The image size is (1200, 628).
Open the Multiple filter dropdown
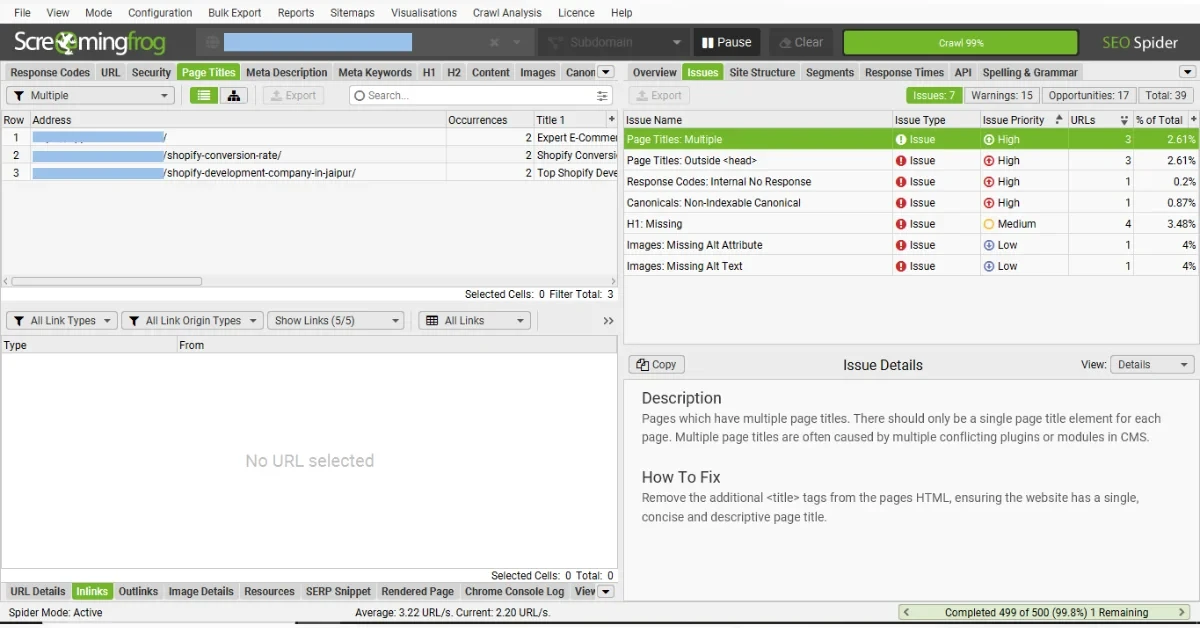point(91,96)
